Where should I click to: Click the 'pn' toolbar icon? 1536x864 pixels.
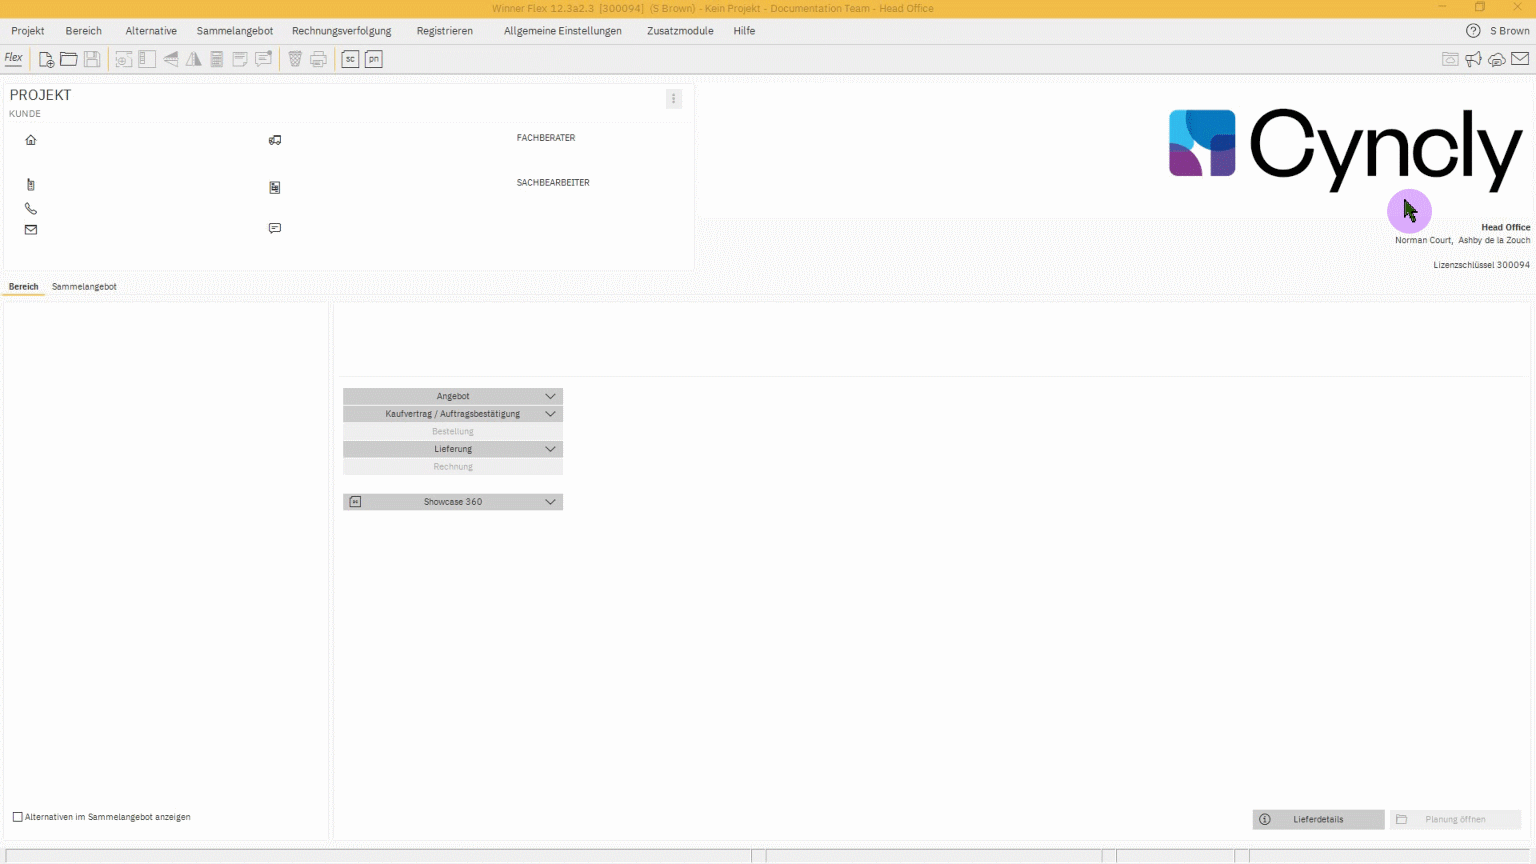click(x=373, y=59)
